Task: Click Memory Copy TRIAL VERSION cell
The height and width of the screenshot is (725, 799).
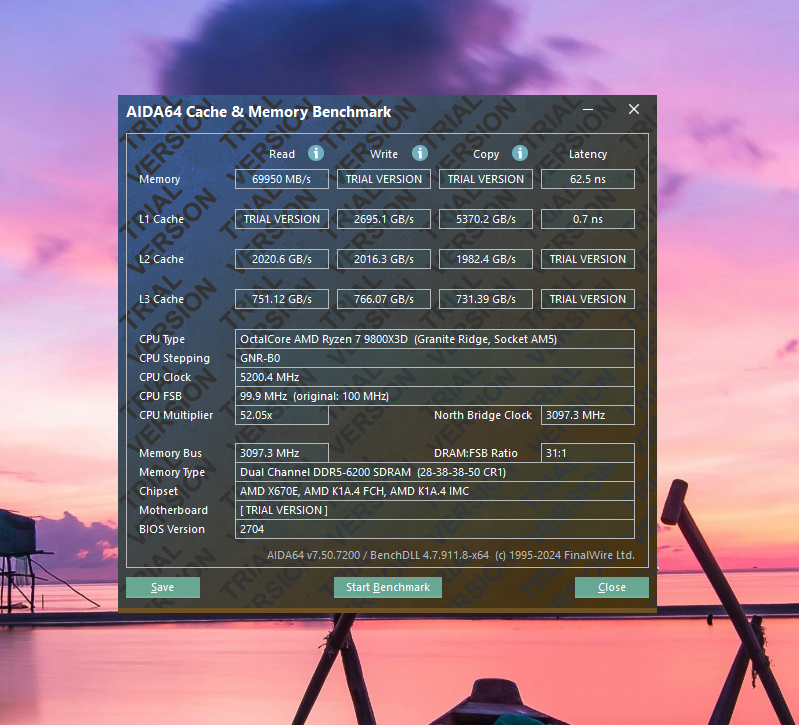Action: point(486,179)
